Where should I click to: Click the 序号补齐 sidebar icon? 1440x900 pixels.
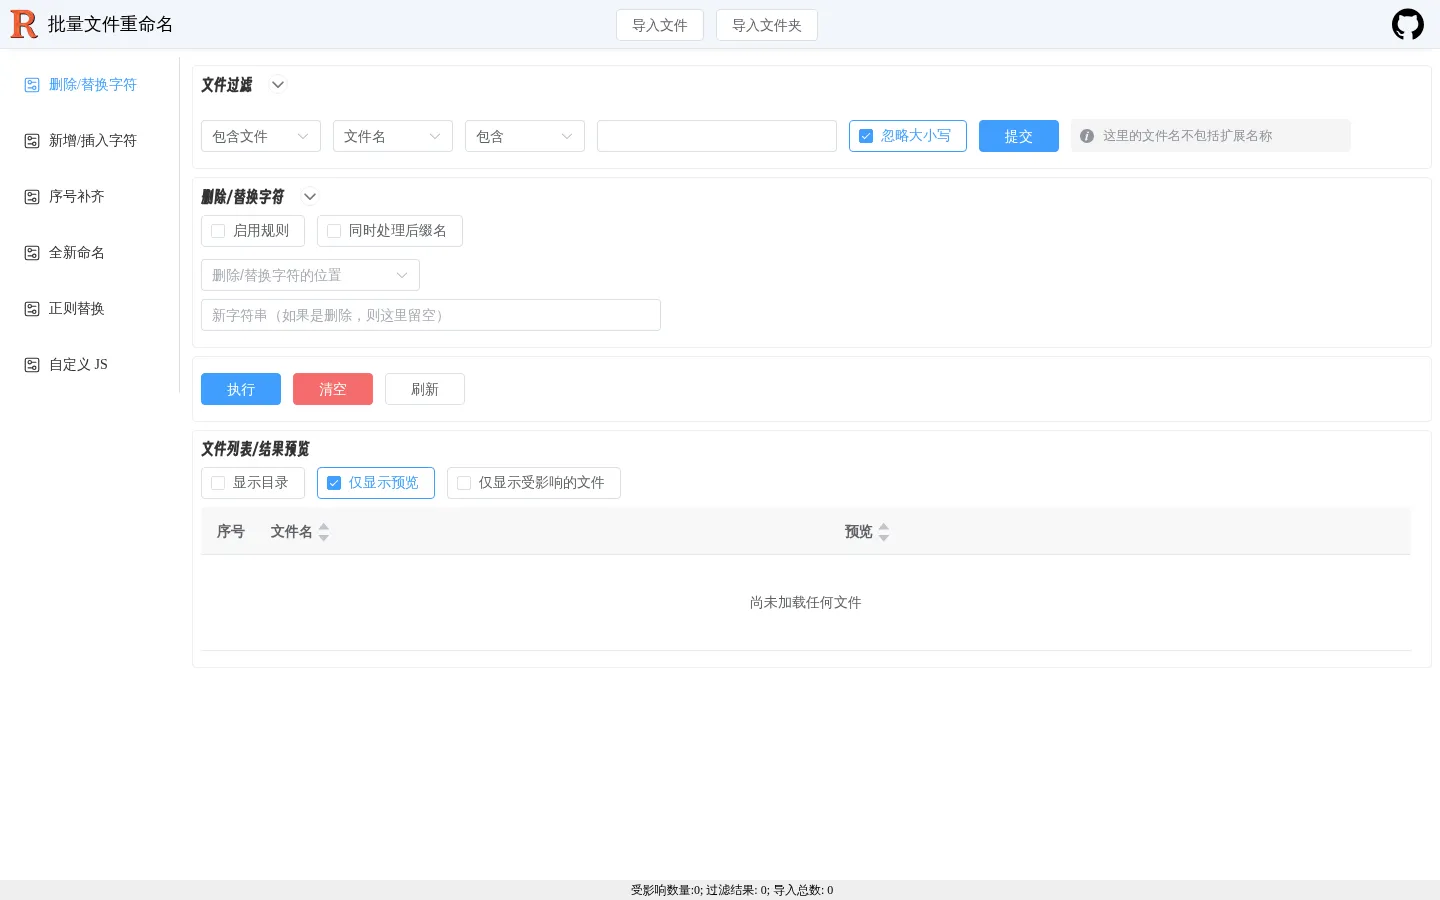point(32,197)
